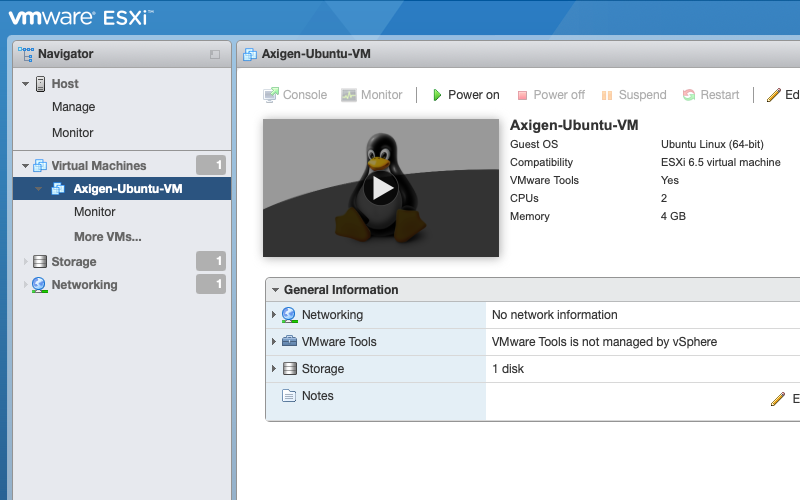Collapse the Host tree node
The image size is (800, 500).
25,84
